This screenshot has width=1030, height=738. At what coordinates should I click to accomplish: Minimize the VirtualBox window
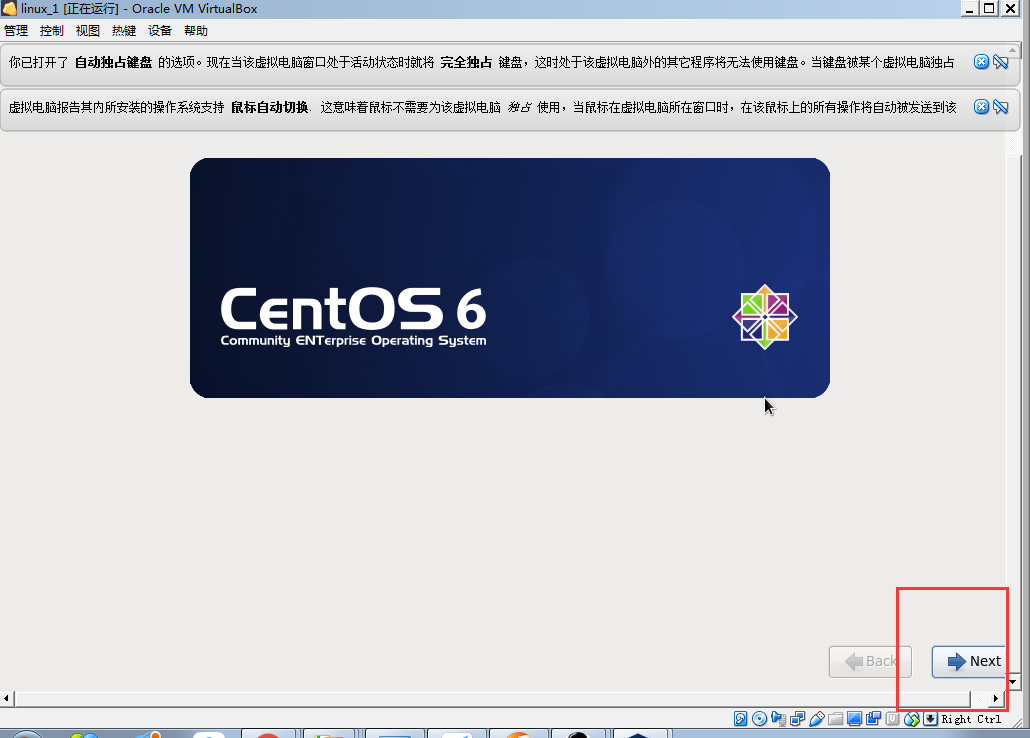click(x=970, y=9)
